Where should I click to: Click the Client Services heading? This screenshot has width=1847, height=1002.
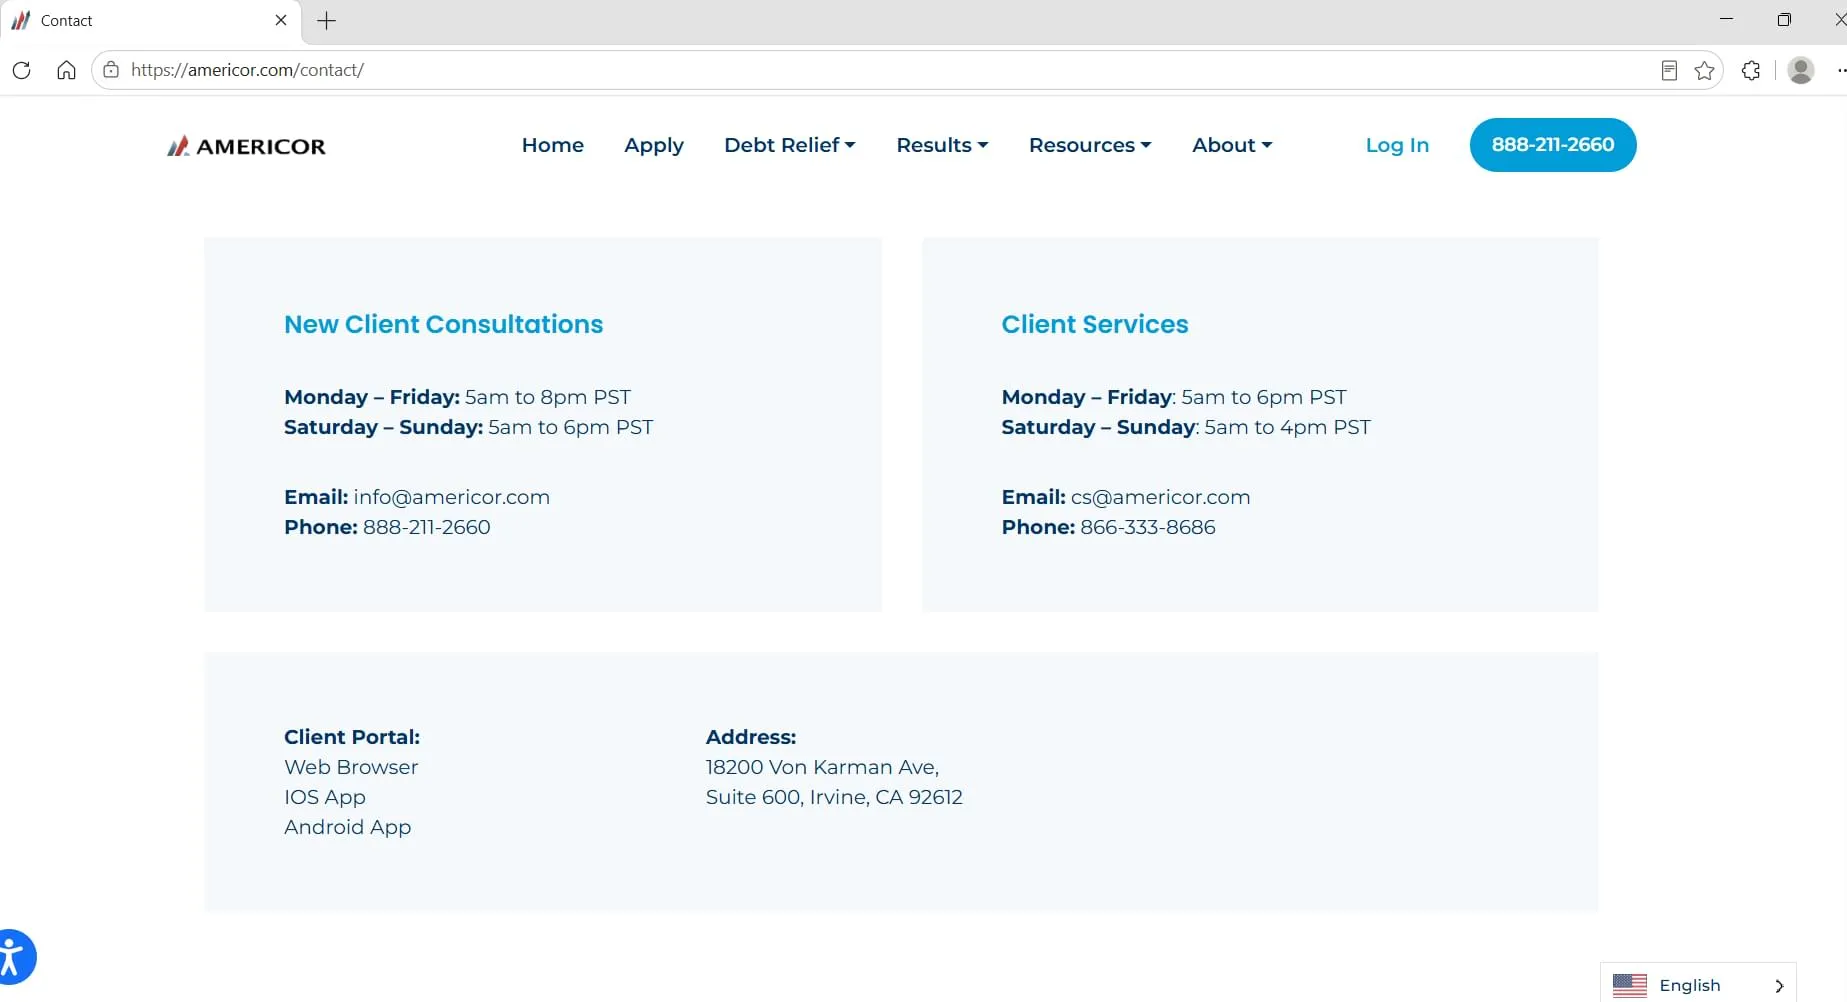tap(1095, 324)
